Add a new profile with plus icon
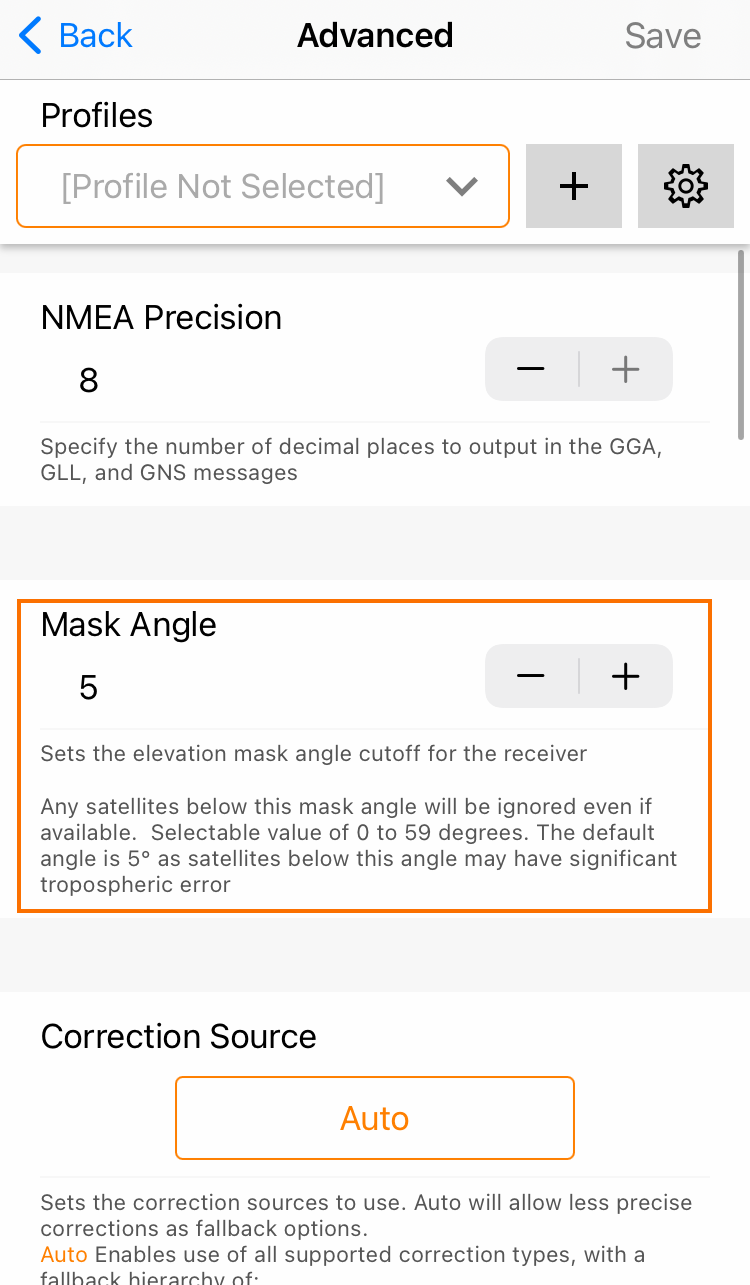750x1285 pixels. (x=574, y=186)
